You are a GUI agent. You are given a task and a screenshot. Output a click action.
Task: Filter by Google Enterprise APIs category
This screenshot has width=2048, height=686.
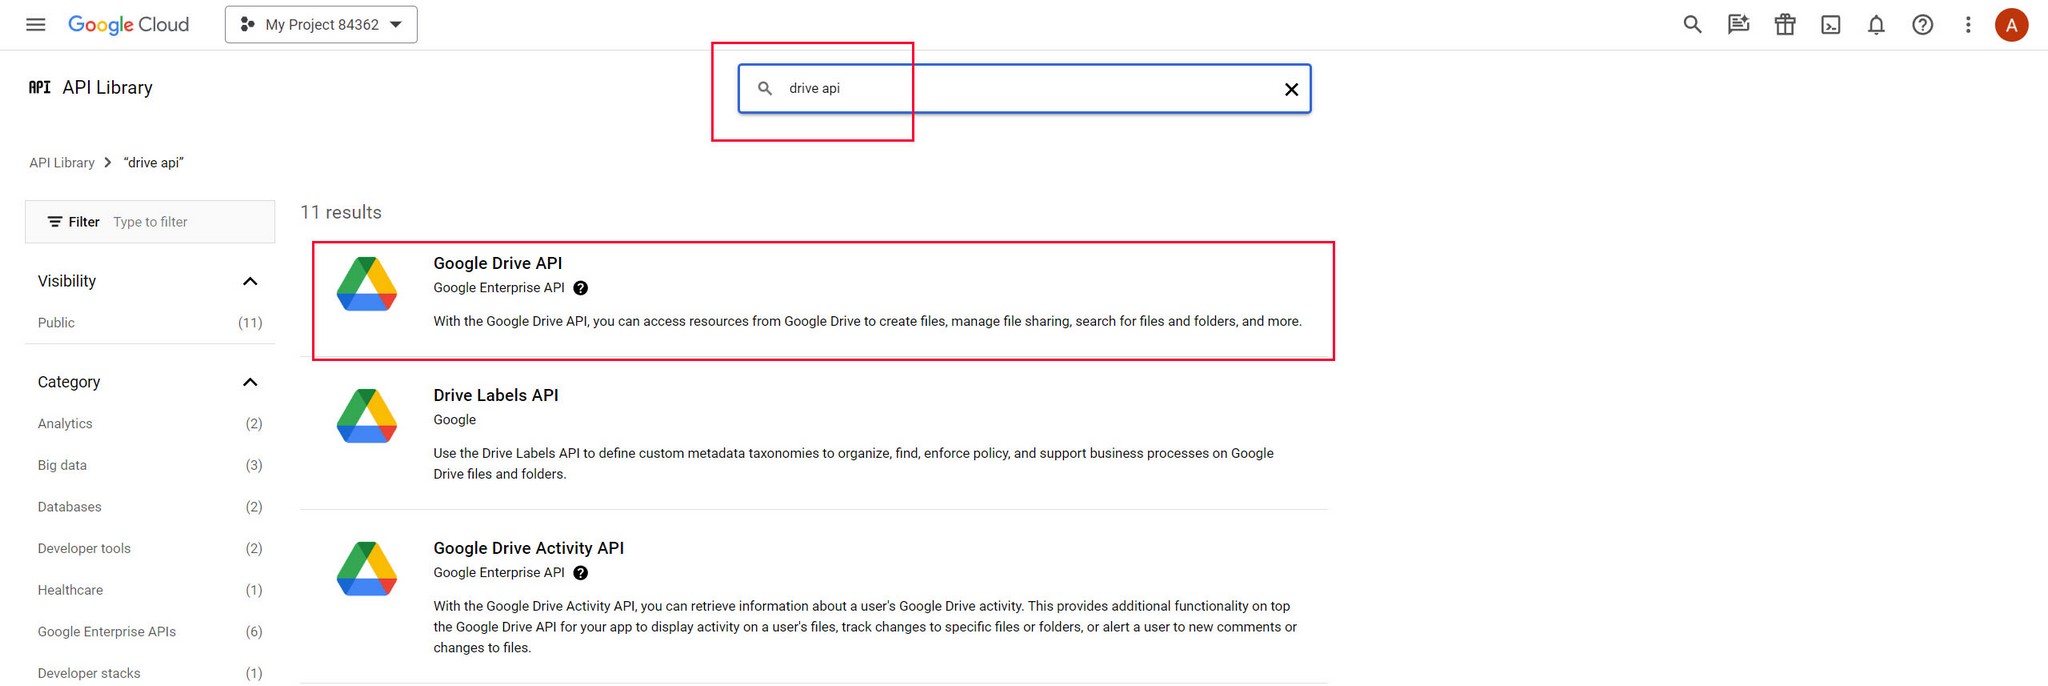tap(150, 631)
